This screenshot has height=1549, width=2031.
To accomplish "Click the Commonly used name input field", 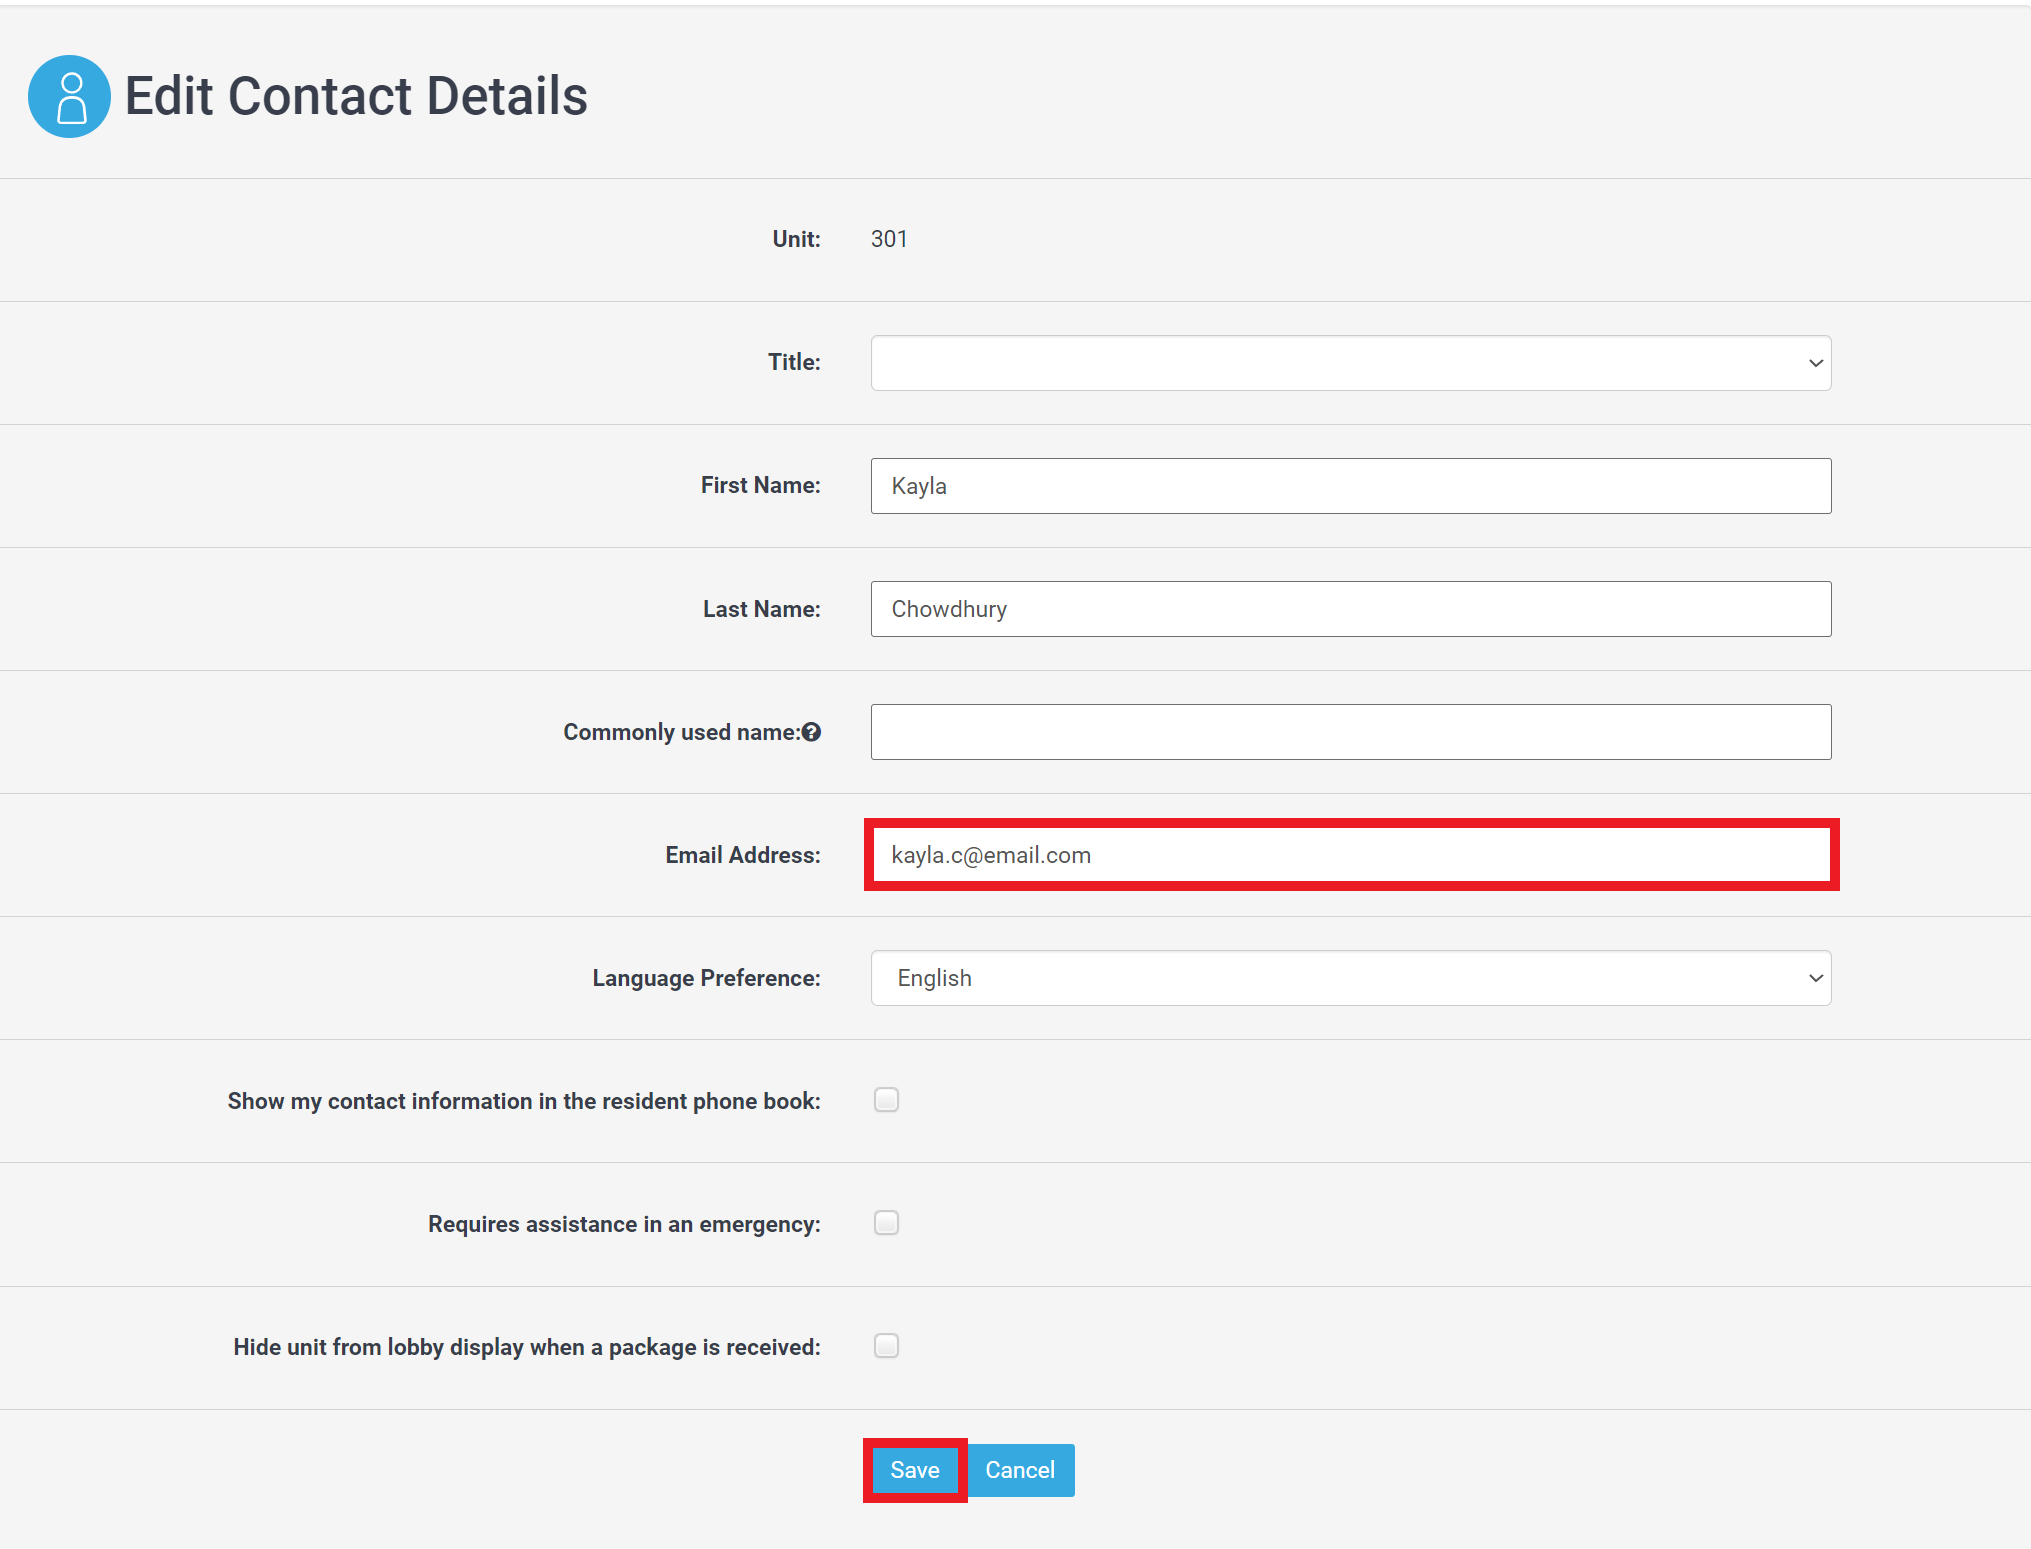I will pyautogui.click(x=1350, y=731).
